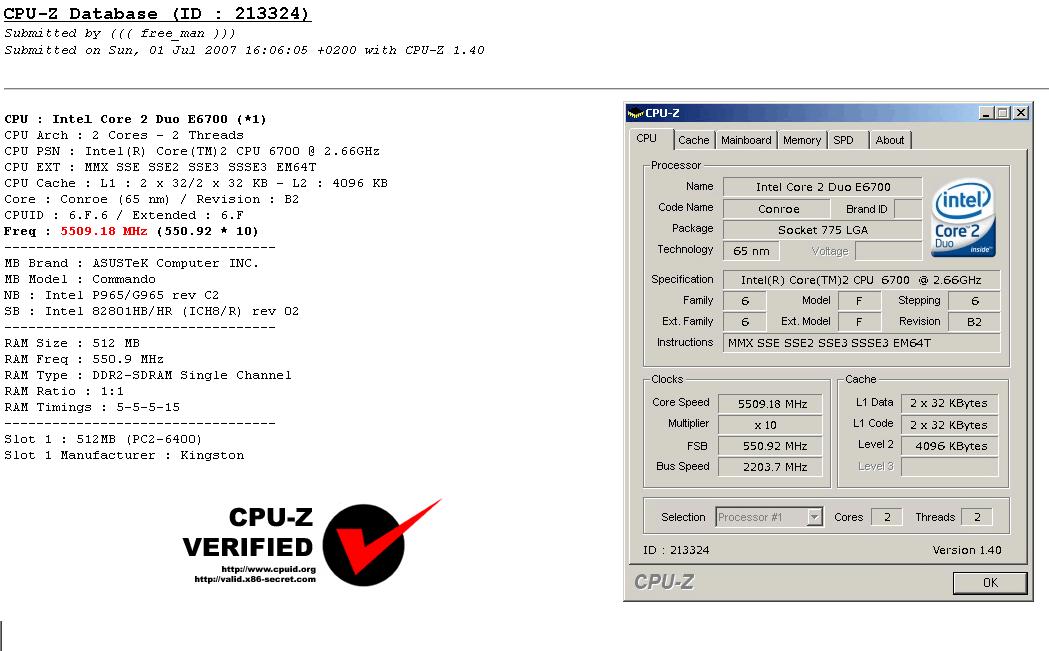Click L1 Data value 2 x 32 KBytes
Viewport: 1049px width, 651px height.
[x=949, y=403]
